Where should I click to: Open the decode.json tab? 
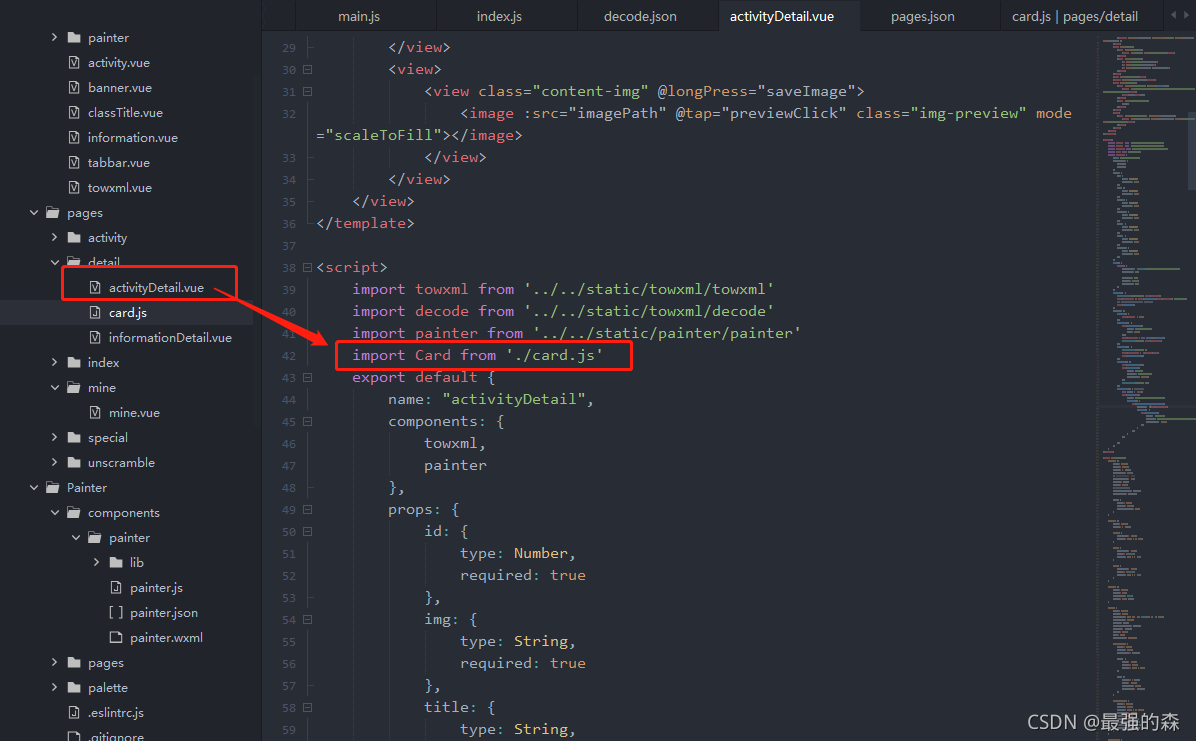[x=640, y=16]
